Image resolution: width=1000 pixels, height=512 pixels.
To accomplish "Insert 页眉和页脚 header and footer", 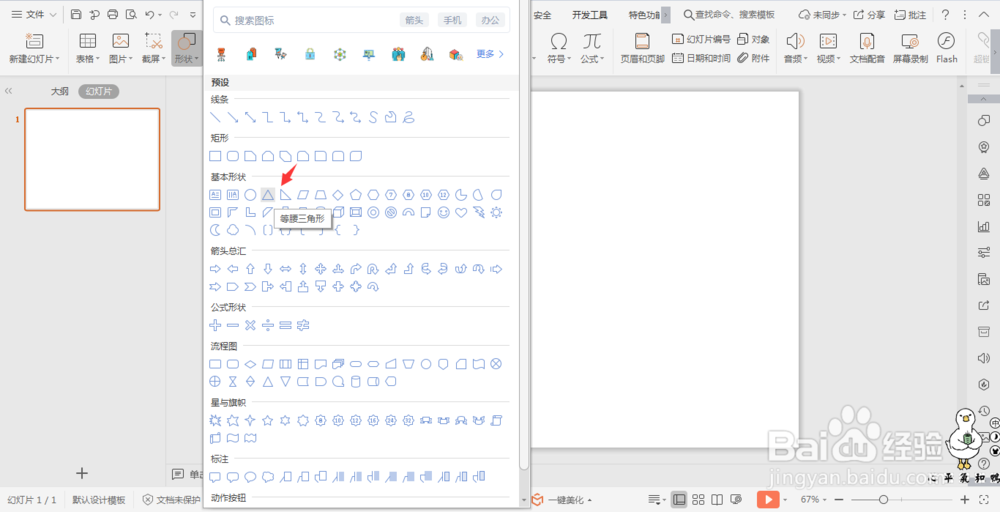I will point(642,48).
